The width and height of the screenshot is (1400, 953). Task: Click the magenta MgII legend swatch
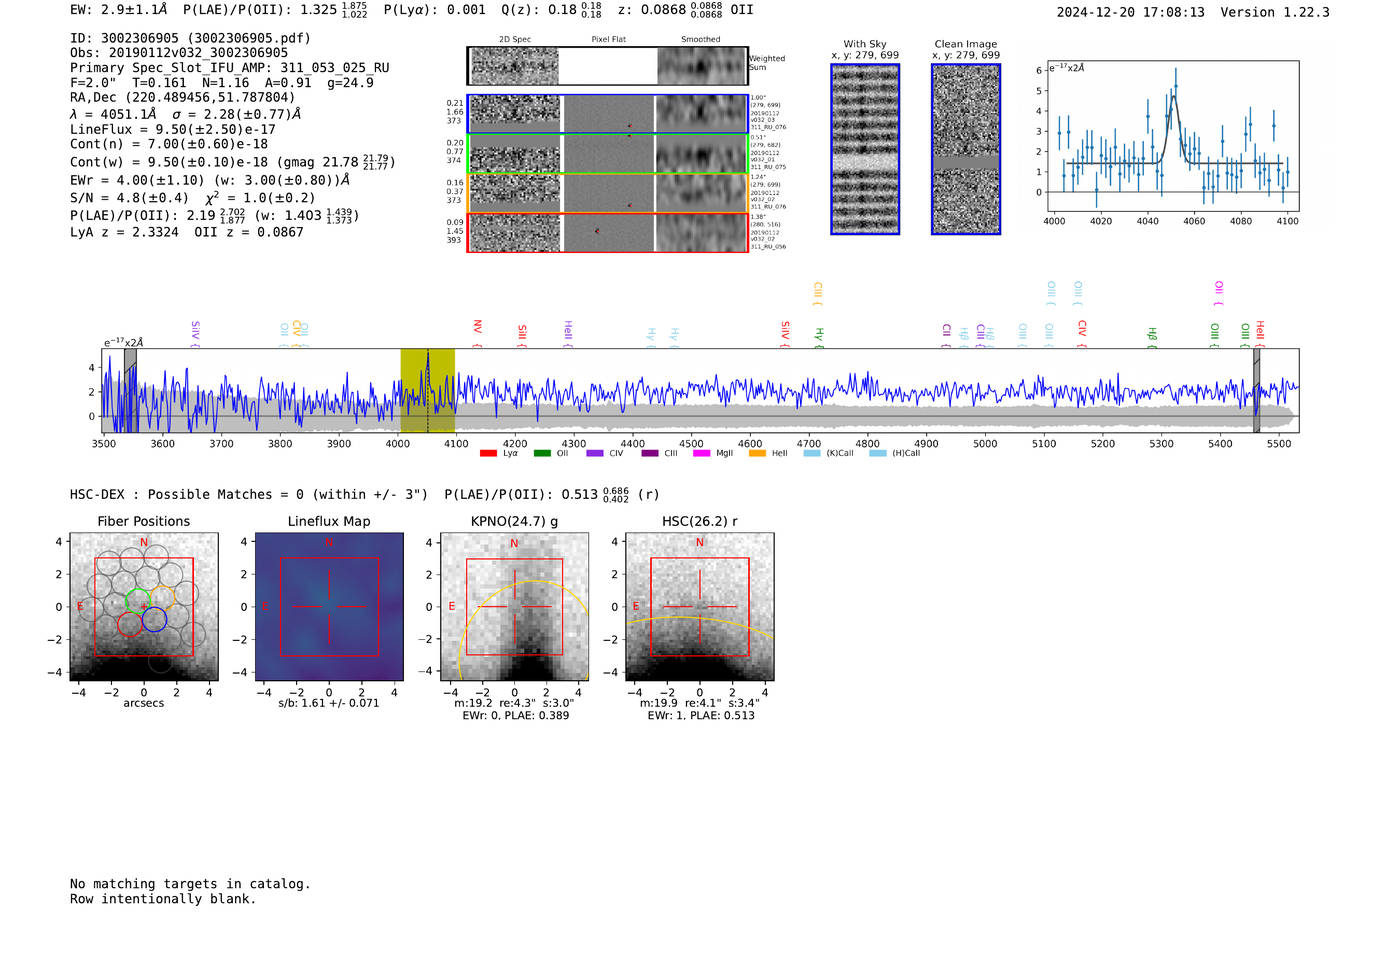(701, 453)
